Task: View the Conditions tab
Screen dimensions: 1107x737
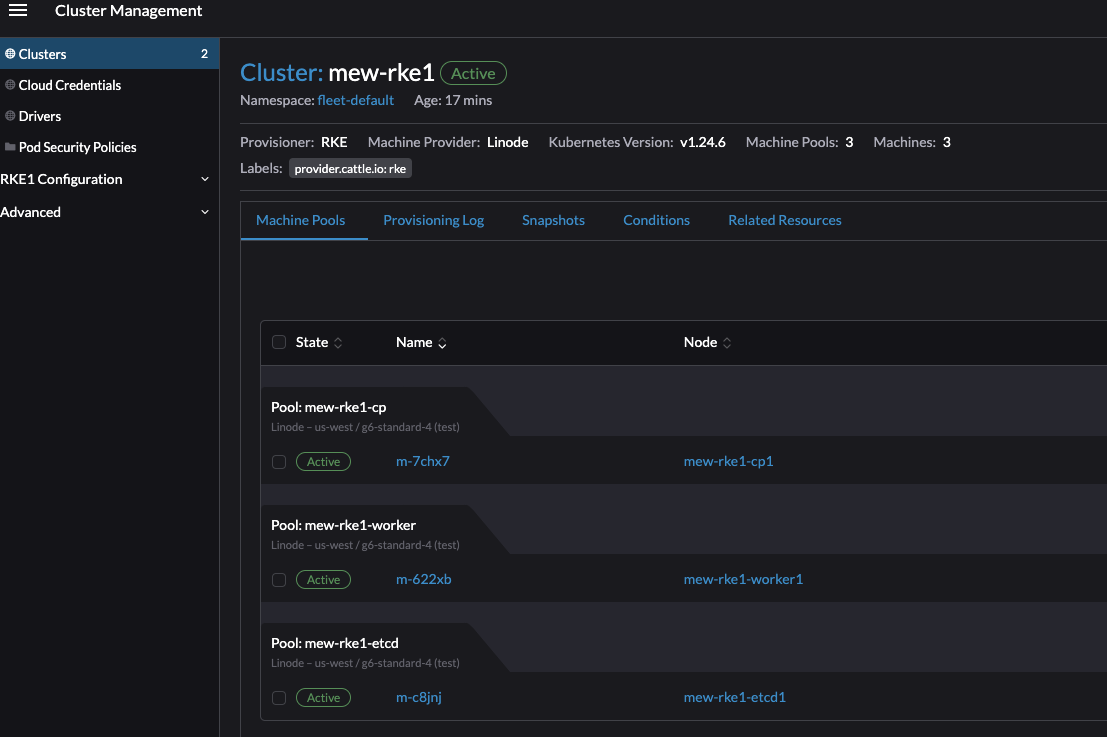Action: (656, 220)
